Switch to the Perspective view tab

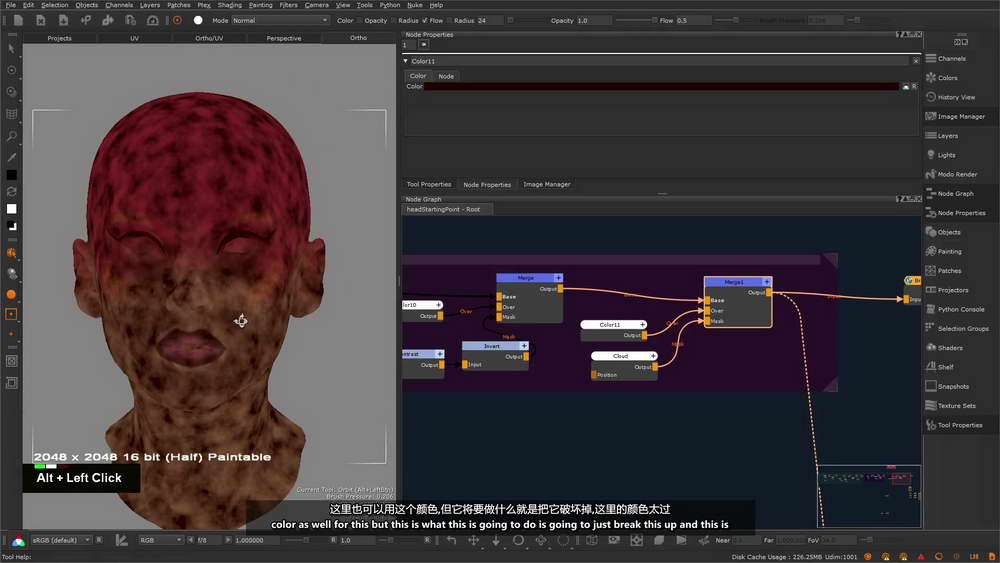(x=284, y=38)
